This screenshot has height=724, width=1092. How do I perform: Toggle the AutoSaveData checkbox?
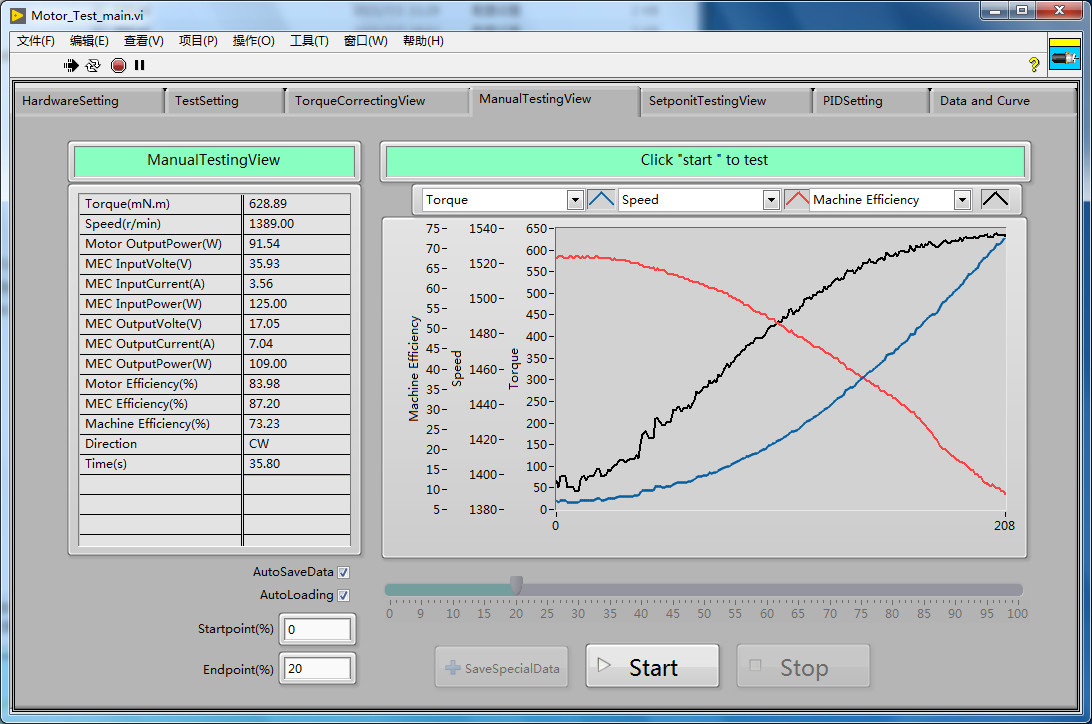tap(343, 572)
